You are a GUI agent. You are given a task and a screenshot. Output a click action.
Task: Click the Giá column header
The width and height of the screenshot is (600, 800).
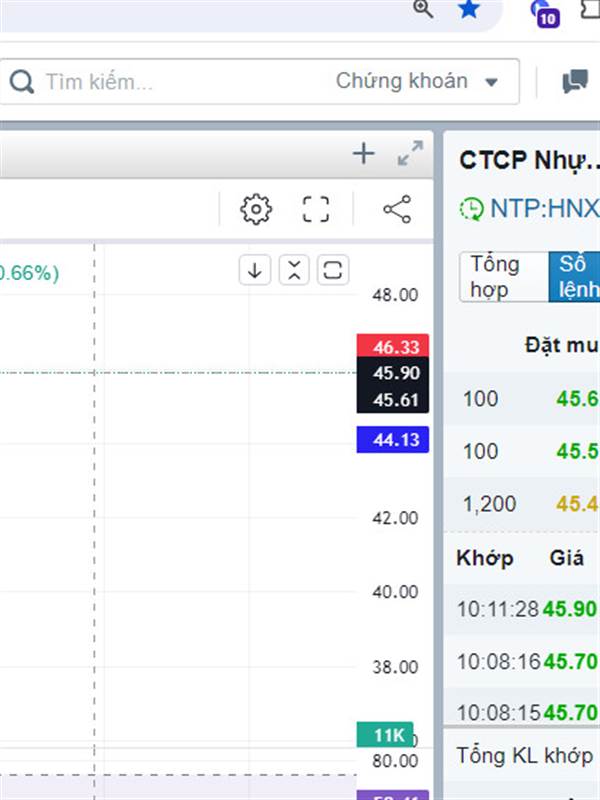pyautogui.click(x=567, y=557)
